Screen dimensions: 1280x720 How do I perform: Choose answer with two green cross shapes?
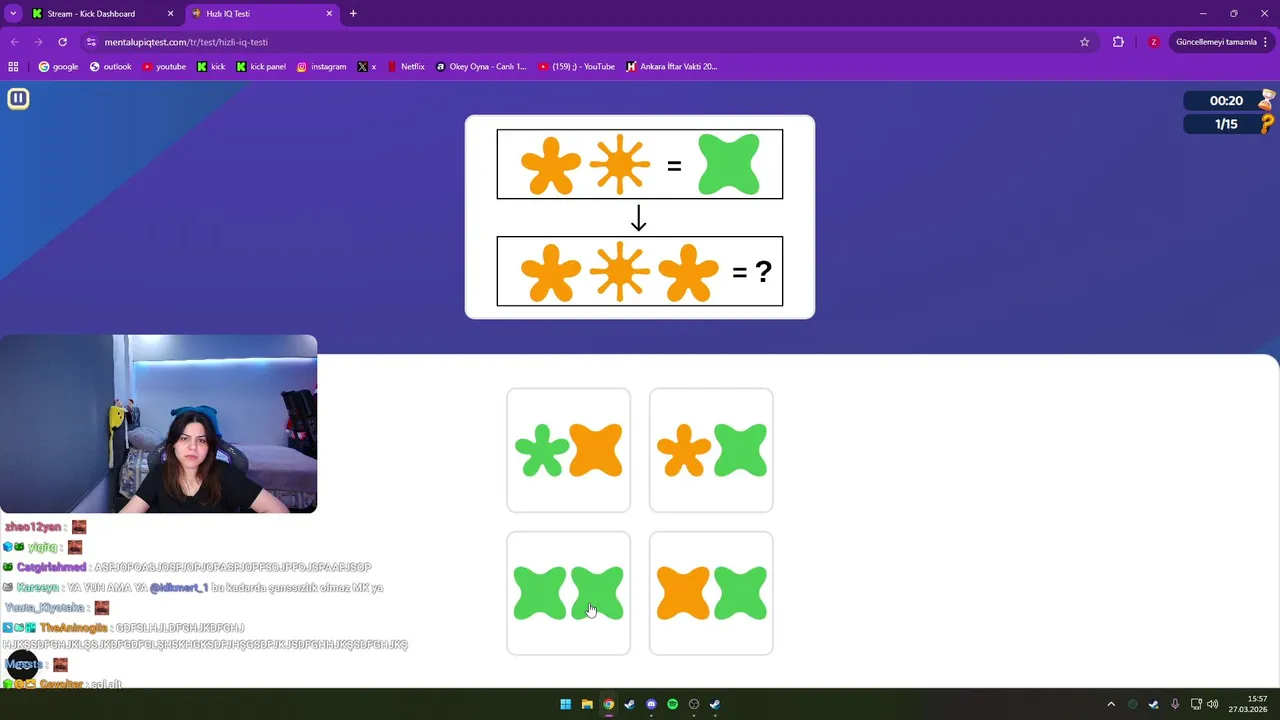568,593
